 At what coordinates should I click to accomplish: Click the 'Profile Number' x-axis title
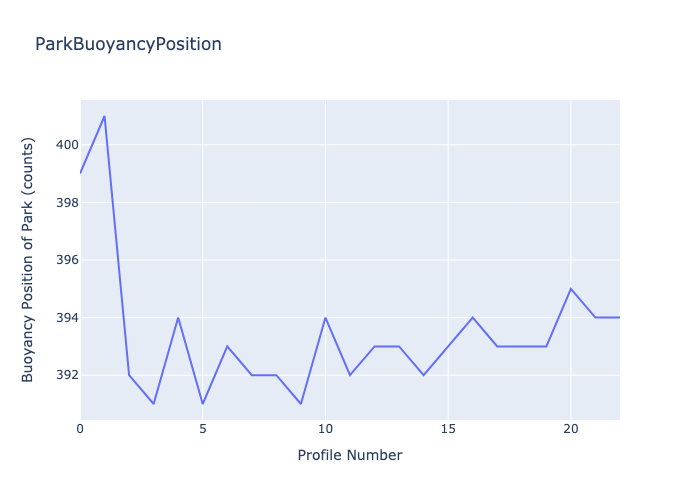tap(350, 456)
